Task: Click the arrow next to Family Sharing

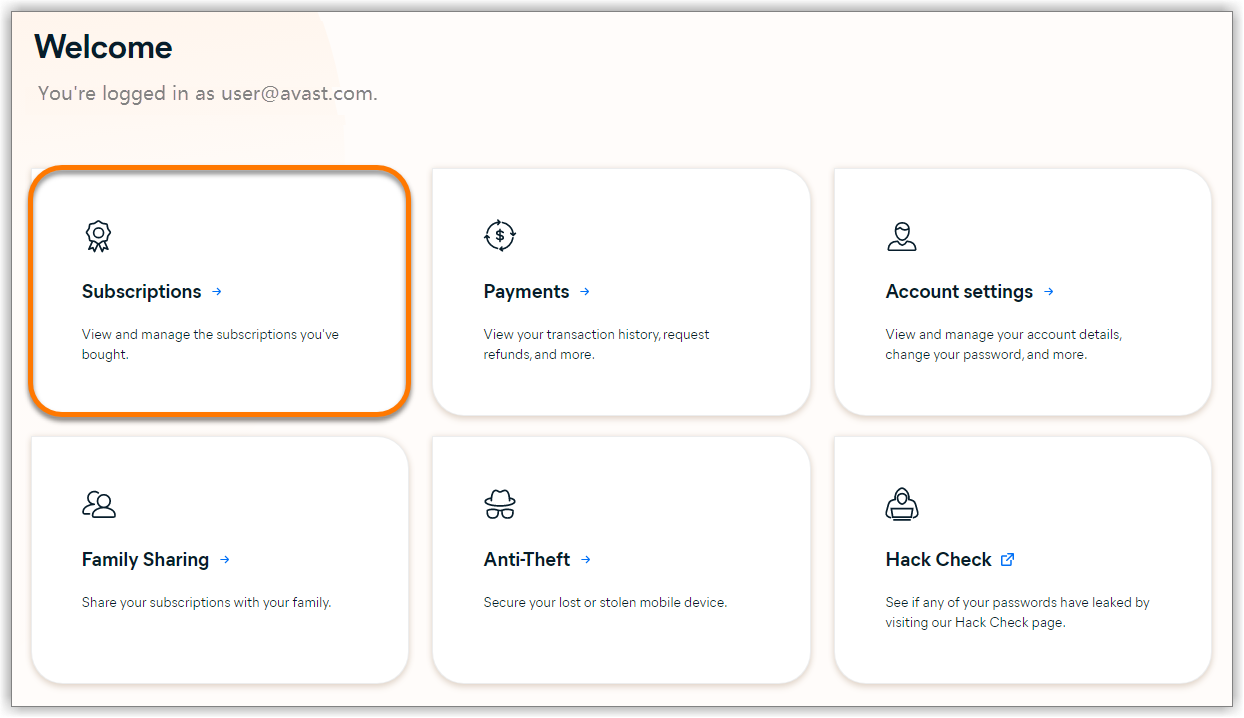Action: click(225, 560)
